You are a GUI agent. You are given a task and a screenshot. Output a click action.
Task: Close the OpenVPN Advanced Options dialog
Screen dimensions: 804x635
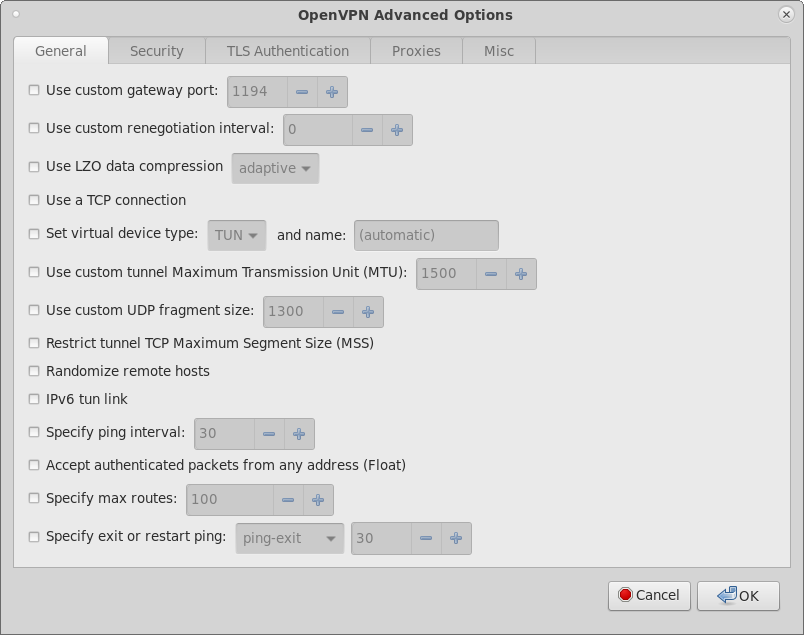point(786,14)
